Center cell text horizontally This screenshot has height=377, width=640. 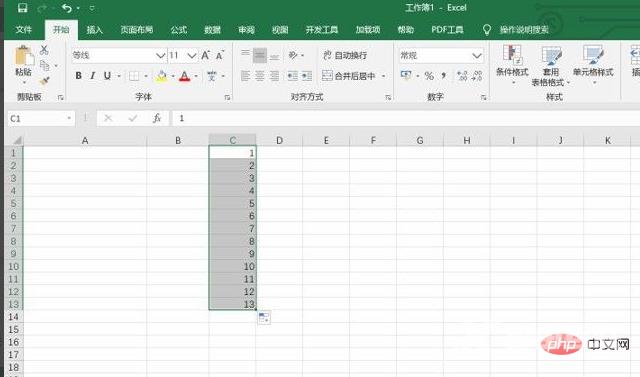[260, 76]
